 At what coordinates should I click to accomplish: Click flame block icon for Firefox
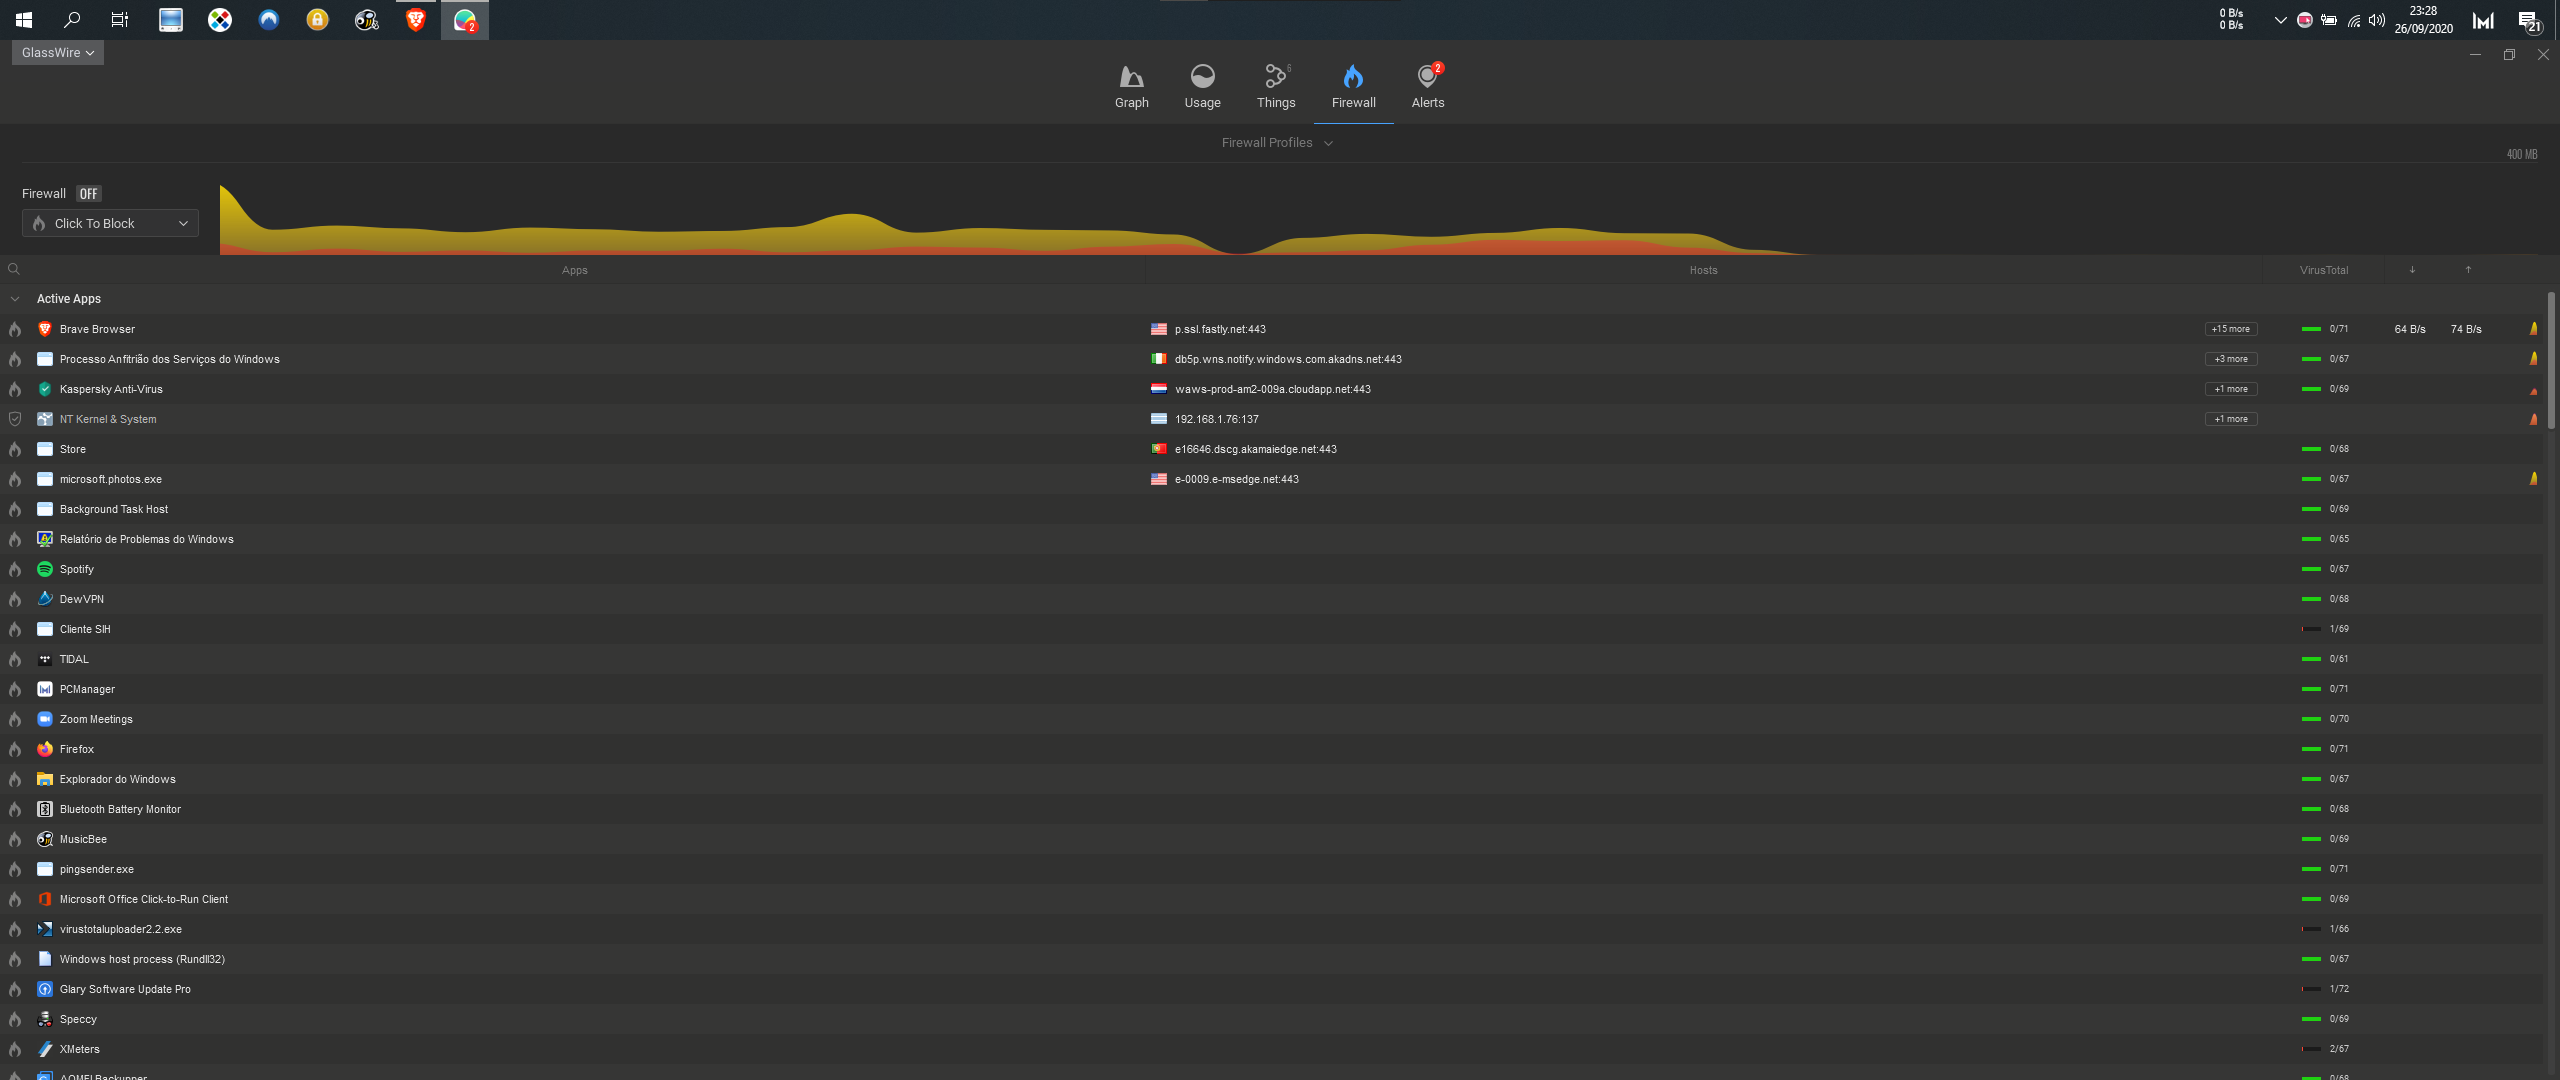click(x=15, y=749)
